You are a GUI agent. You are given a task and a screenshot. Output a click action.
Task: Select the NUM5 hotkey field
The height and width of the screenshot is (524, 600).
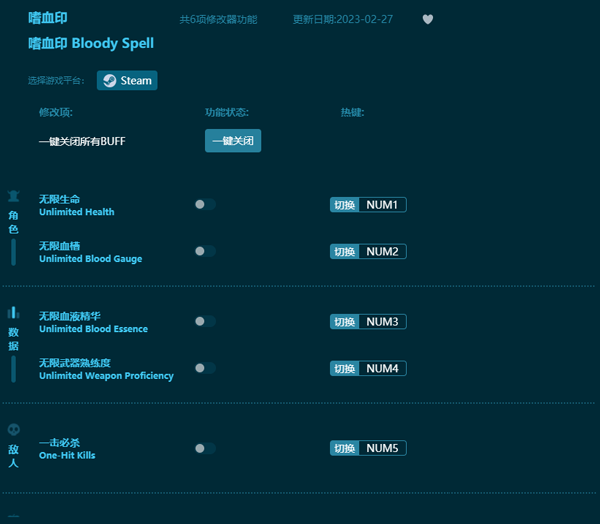[x=382, y=449]
